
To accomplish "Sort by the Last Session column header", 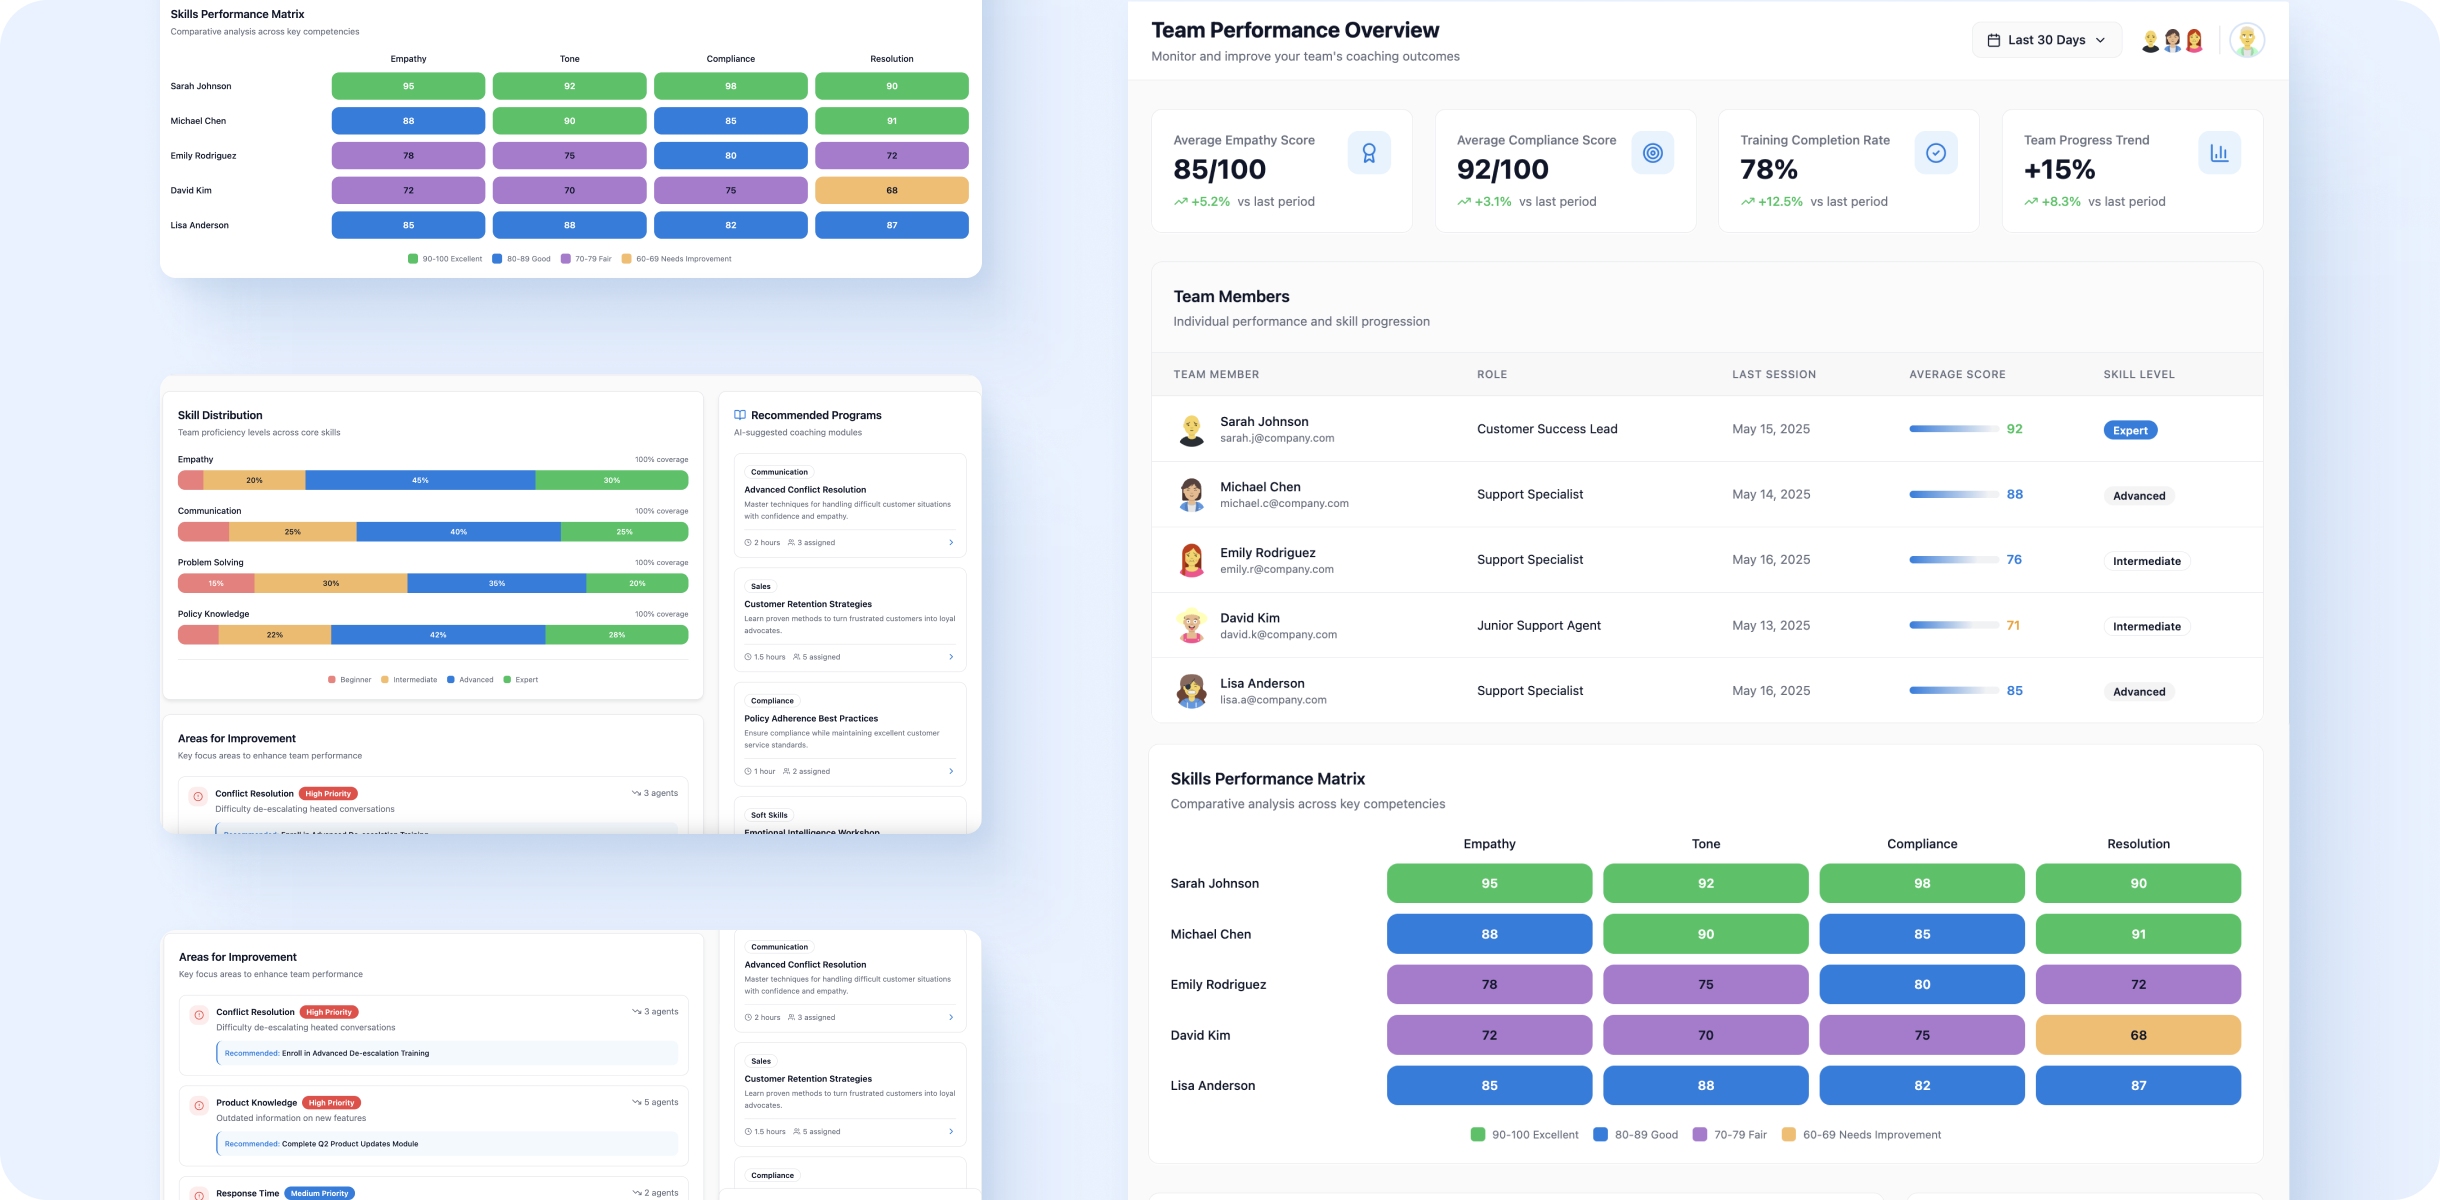I will tap(1774, 374).
